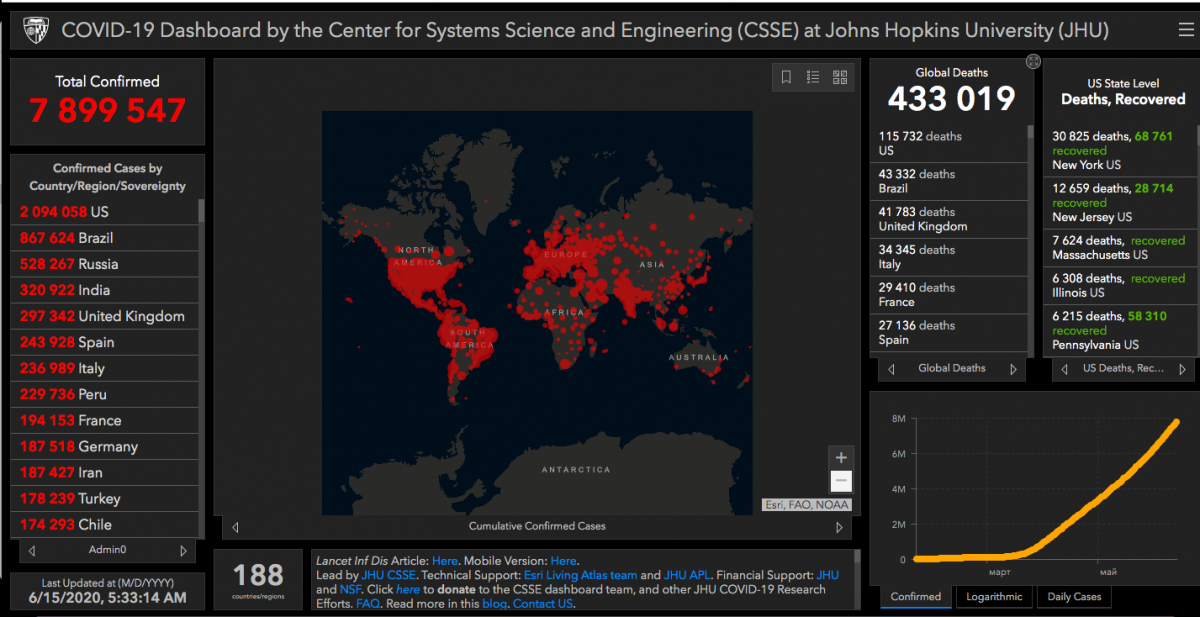Select Turkey in the confirmed cases list
Image resolution: width=1200 pixels, height=617 pixels.
coord(105,498)
